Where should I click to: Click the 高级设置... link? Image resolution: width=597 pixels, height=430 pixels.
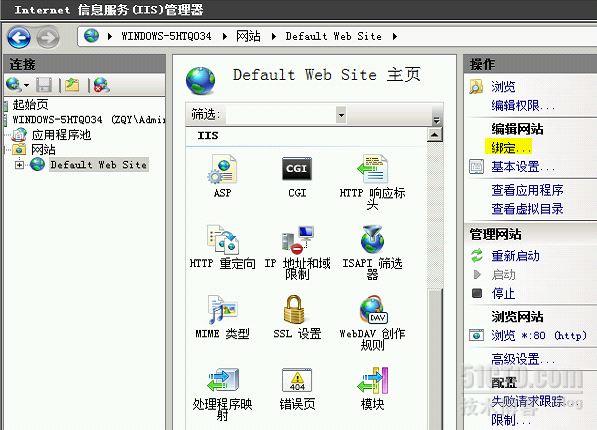pos(523,359)
